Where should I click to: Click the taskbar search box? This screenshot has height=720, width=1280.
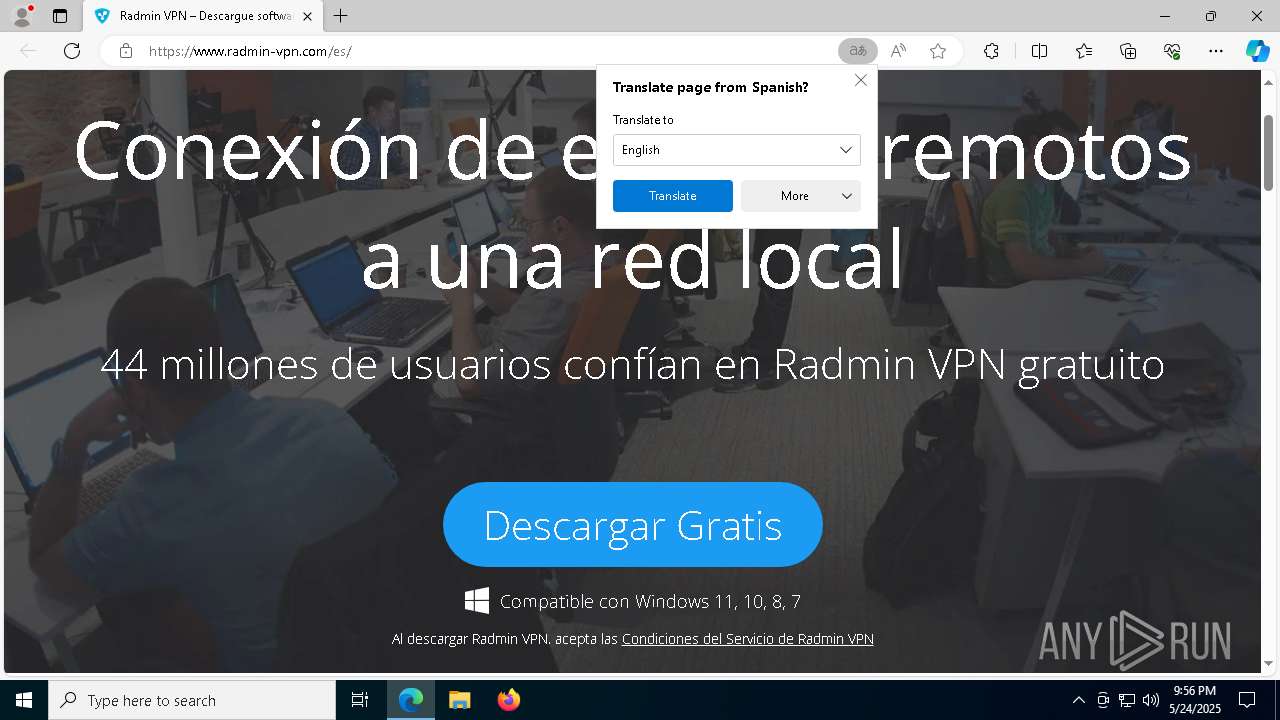click(x=192, y=700)
